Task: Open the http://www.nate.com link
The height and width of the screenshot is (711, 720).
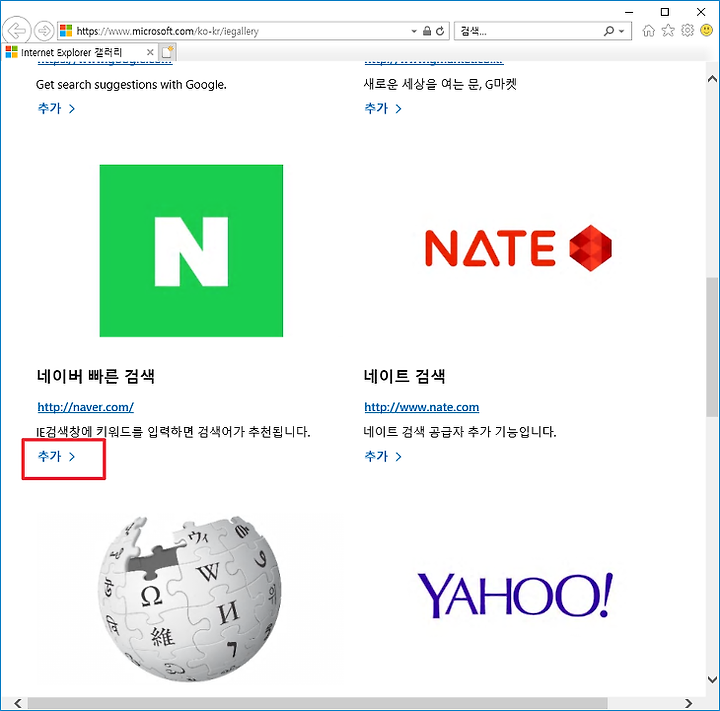Action: (422, 407)
